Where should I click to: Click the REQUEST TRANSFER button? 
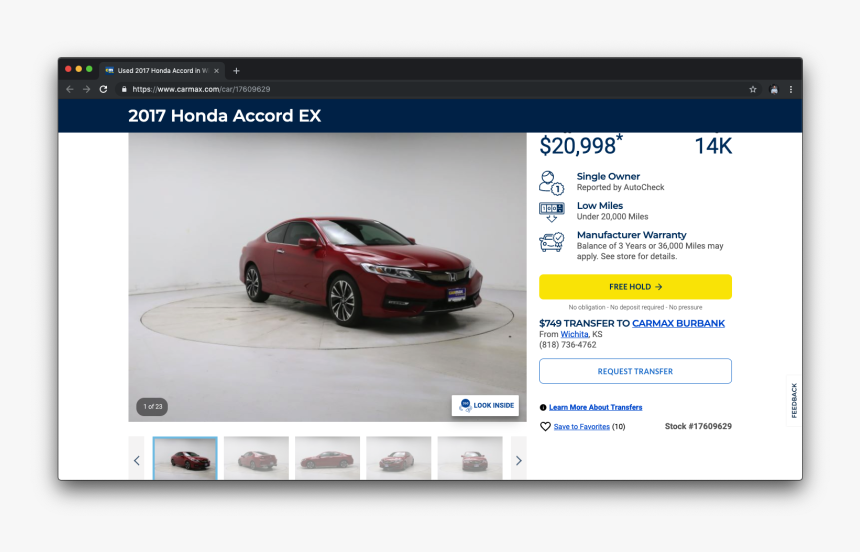[635, 371]
